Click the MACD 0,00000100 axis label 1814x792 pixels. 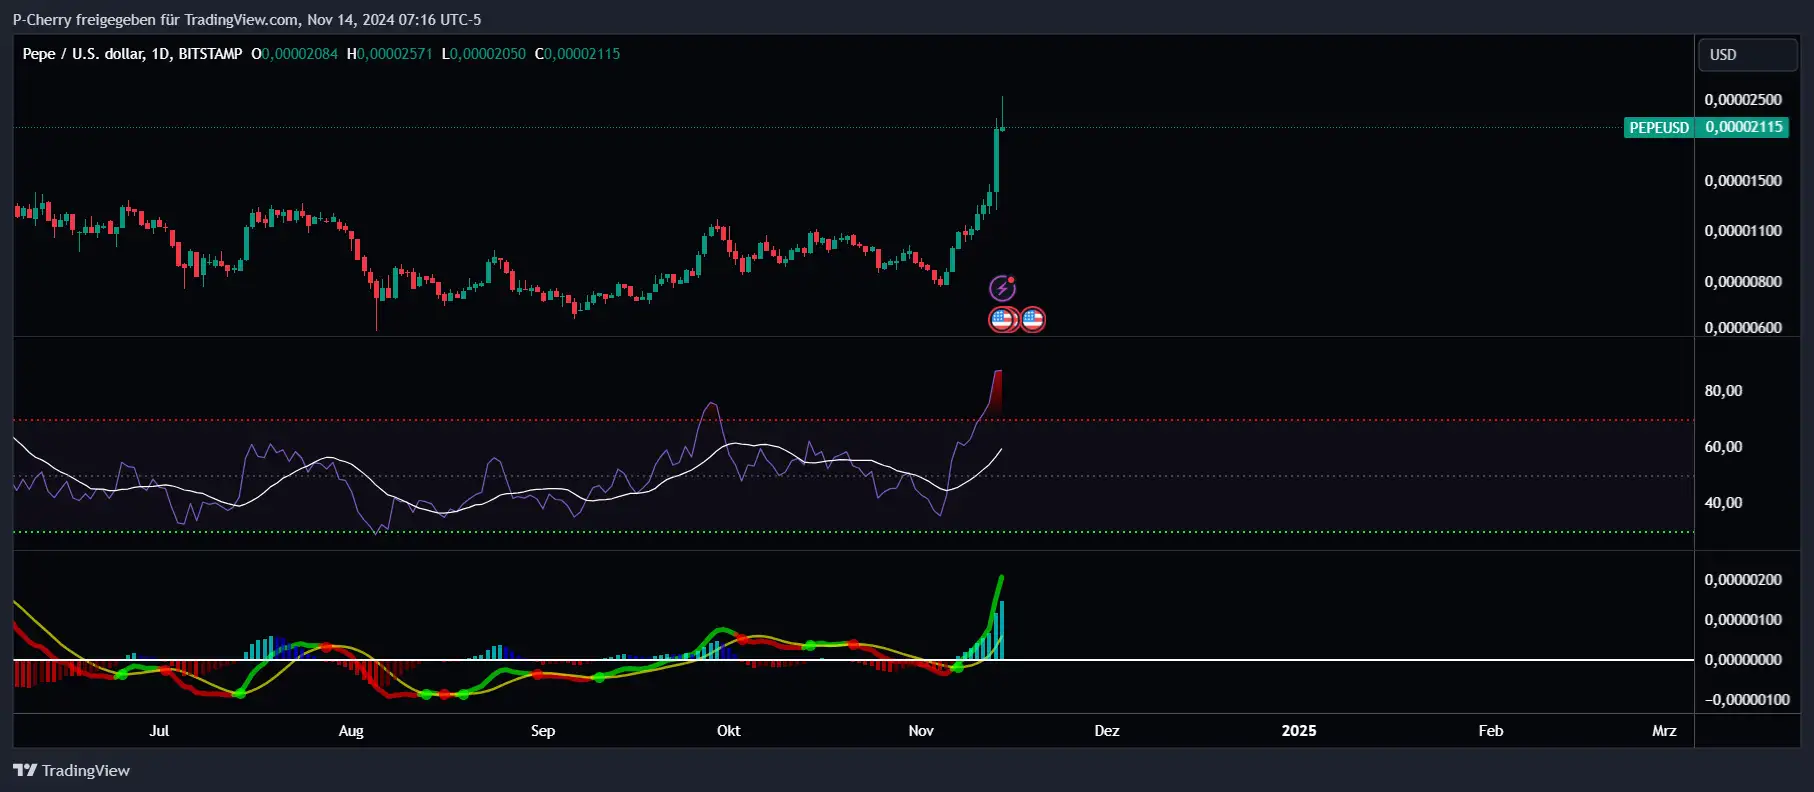[1743, 620]
